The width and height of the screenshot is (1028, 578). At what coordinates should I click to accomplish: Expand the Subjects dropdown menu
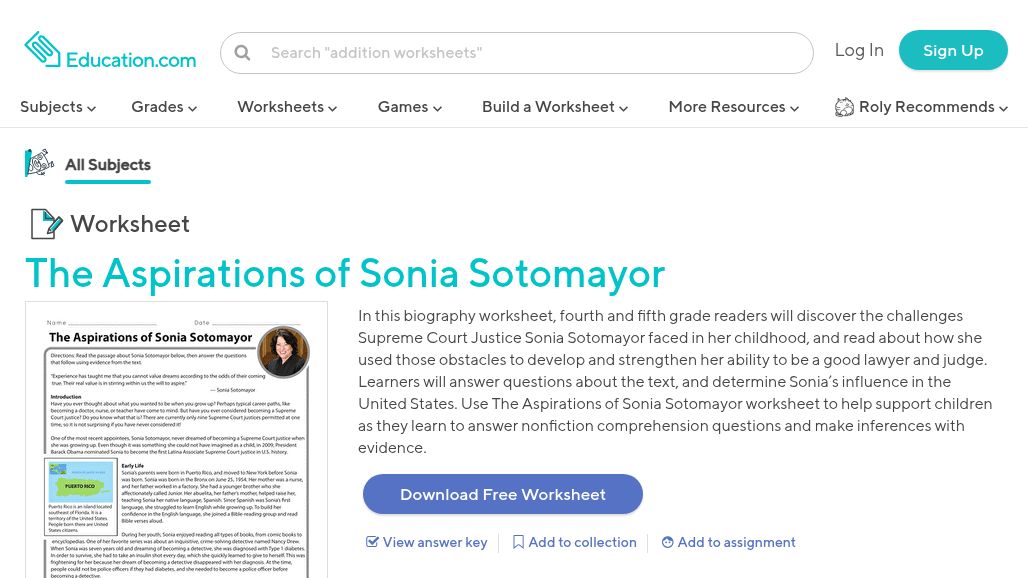point(58,107)
